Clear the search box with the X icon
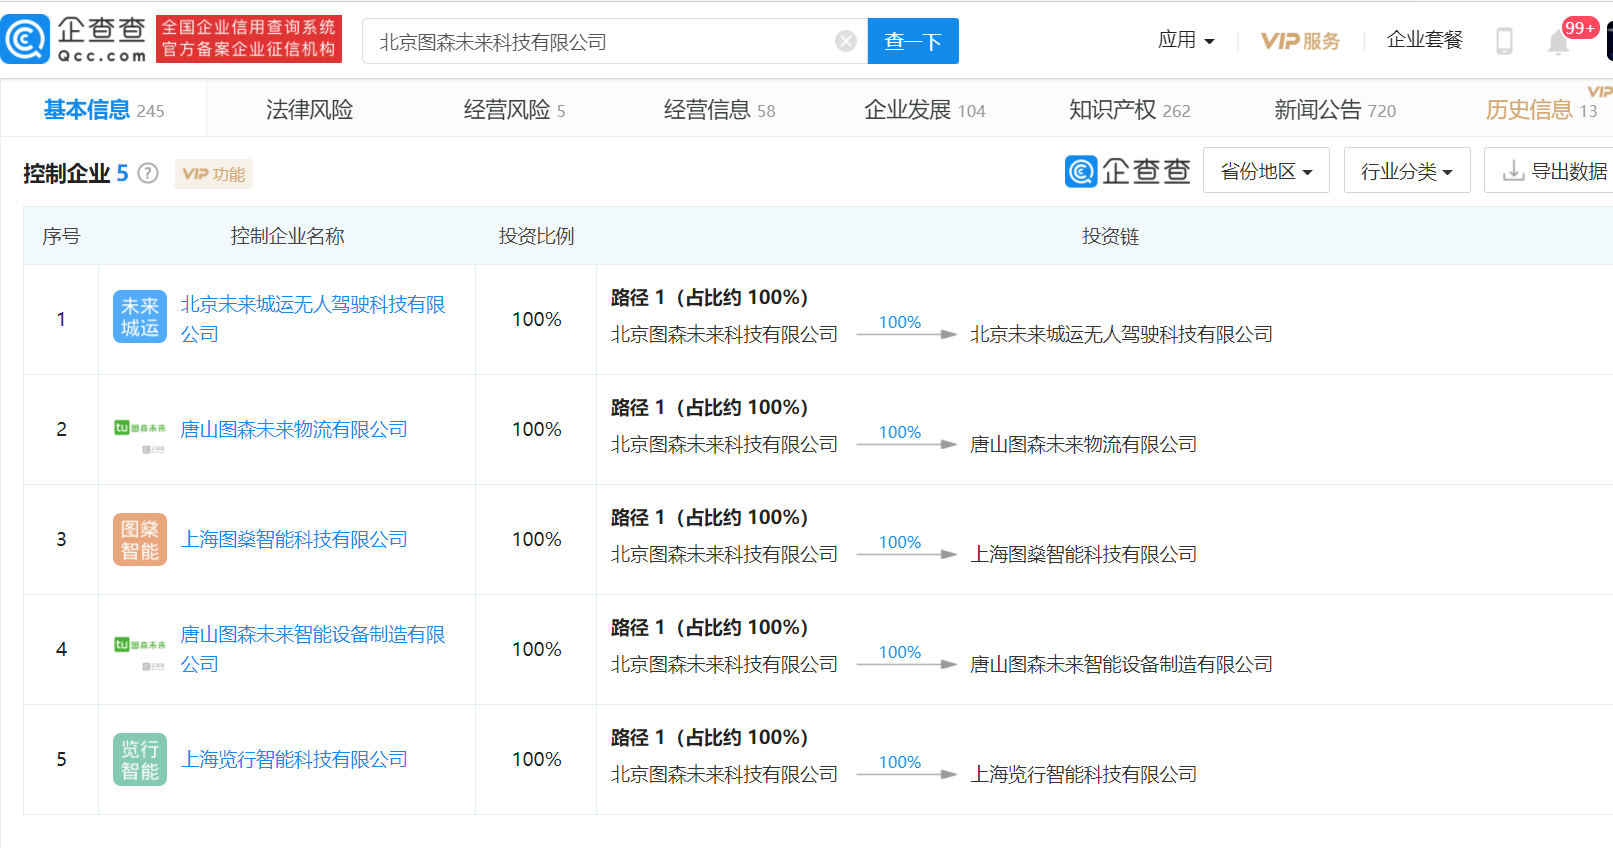Image resolution: width=1613 pixels, height=848 pixels. tap(846, 41)
